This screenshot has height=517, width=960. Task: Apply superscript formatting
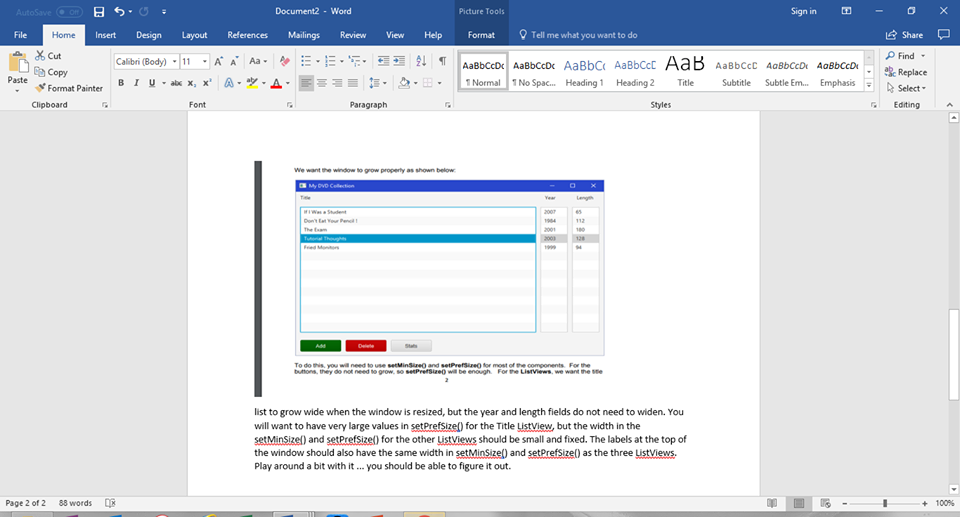coord(207,83)
